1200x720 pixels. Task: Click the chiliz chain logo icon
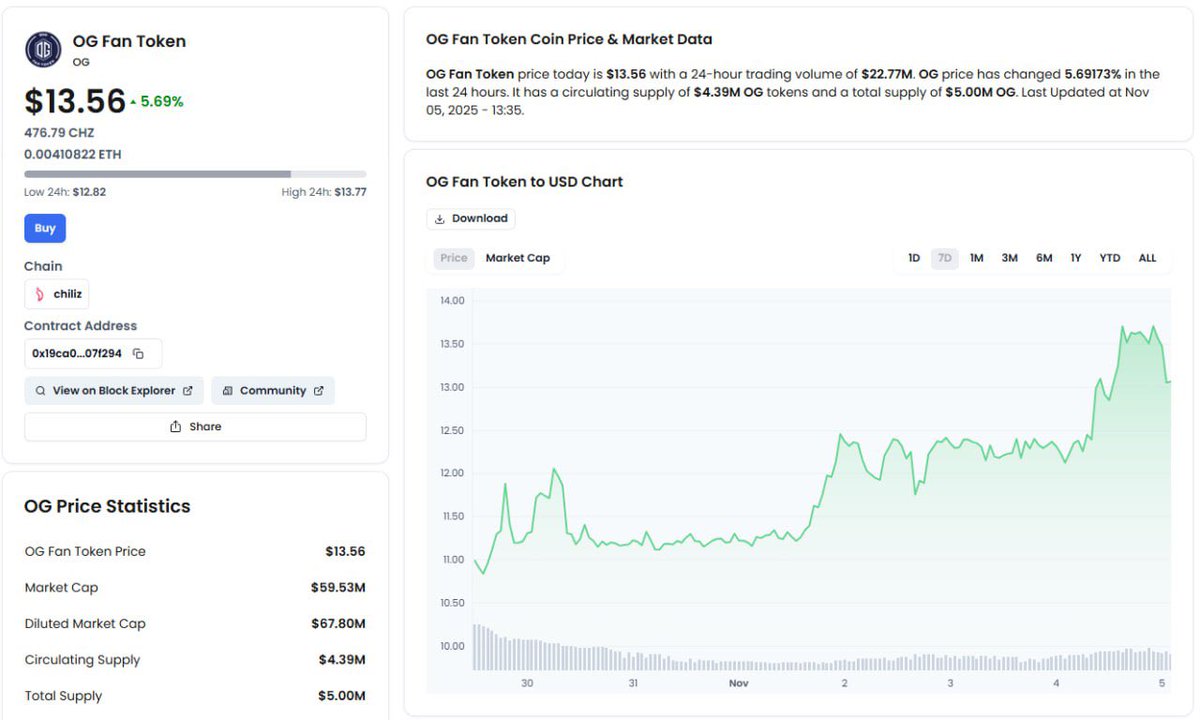point(40,294)
